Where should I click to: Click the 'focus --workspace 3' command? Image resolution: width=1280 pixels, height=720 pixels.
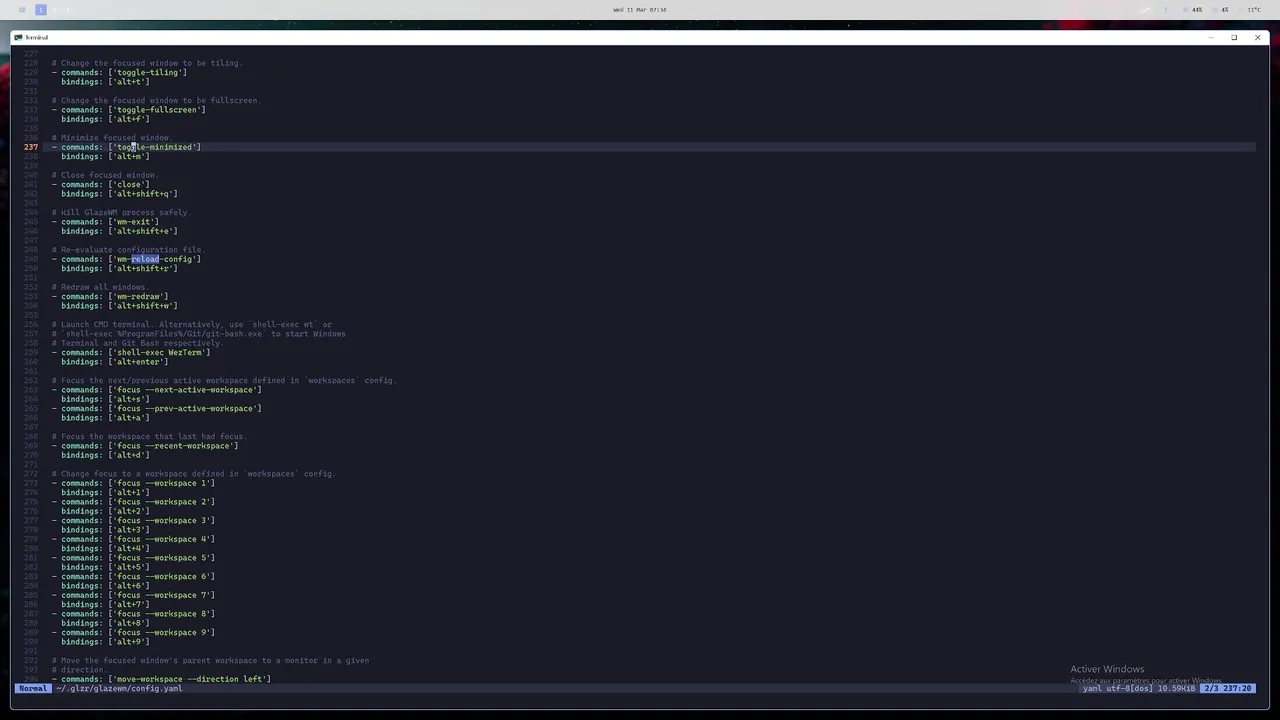coord(163,521)
